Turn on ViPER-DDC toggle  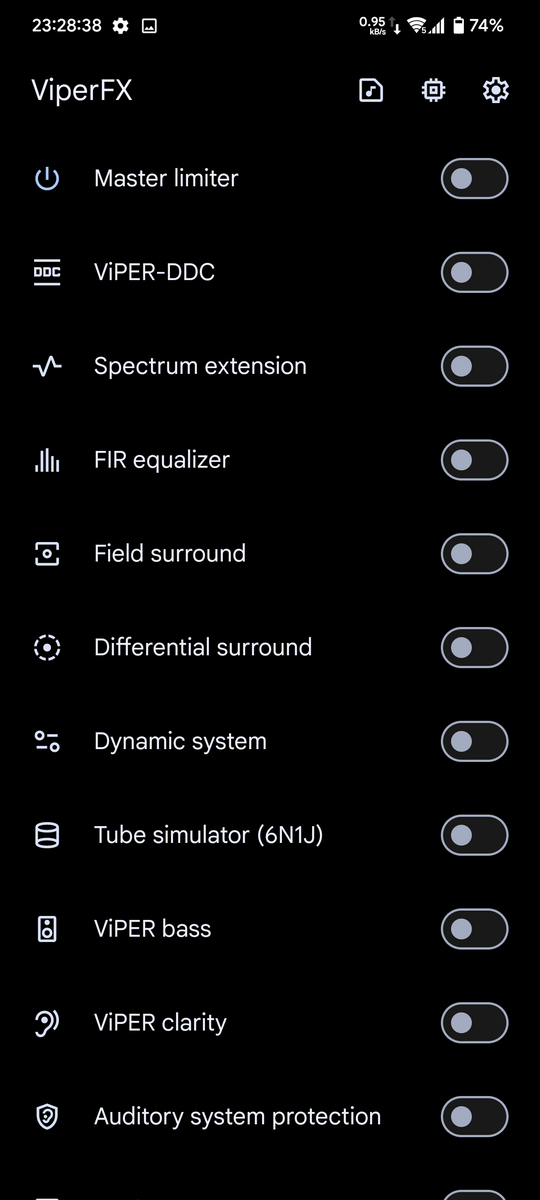tap(475, 272)
